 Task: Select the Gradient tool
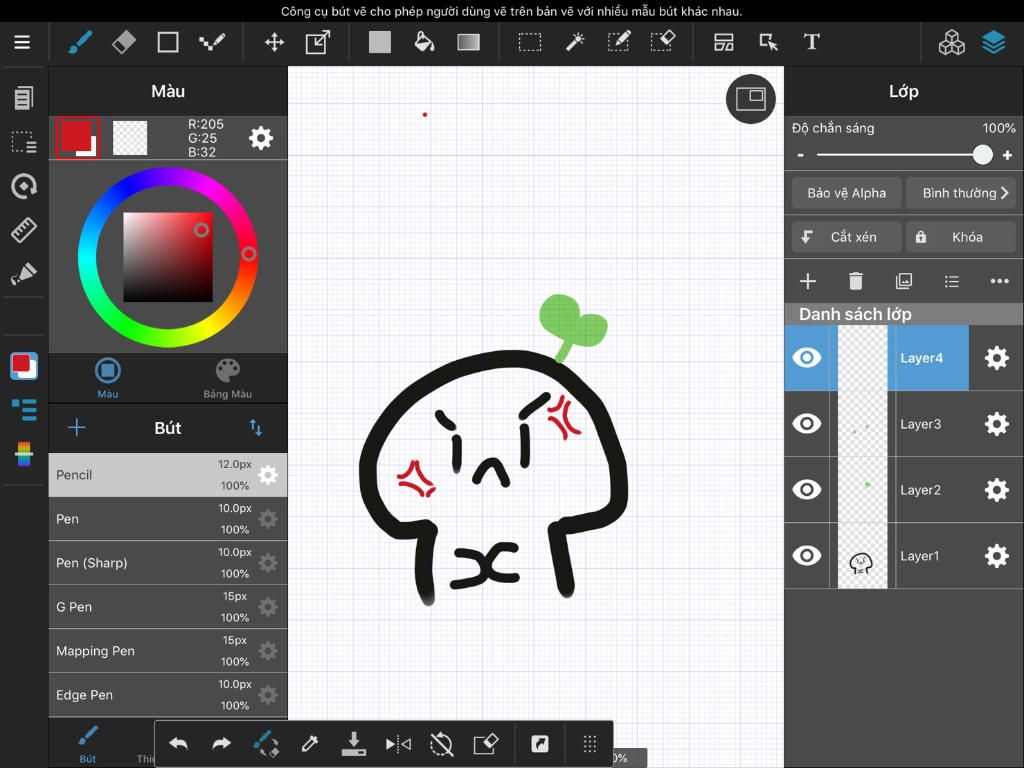(468, 42)
